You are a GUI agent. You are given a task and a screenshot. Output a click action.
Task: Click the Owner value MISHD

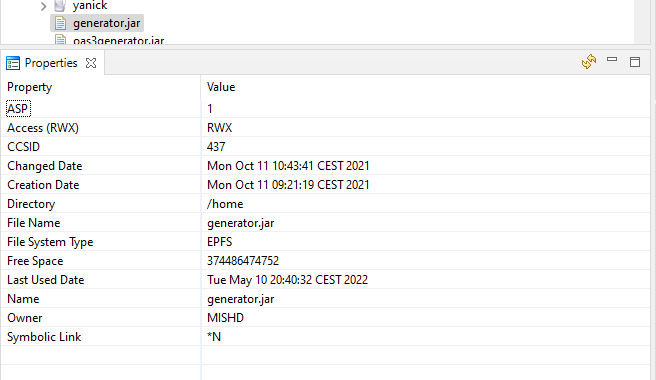[x=225, y=318]
